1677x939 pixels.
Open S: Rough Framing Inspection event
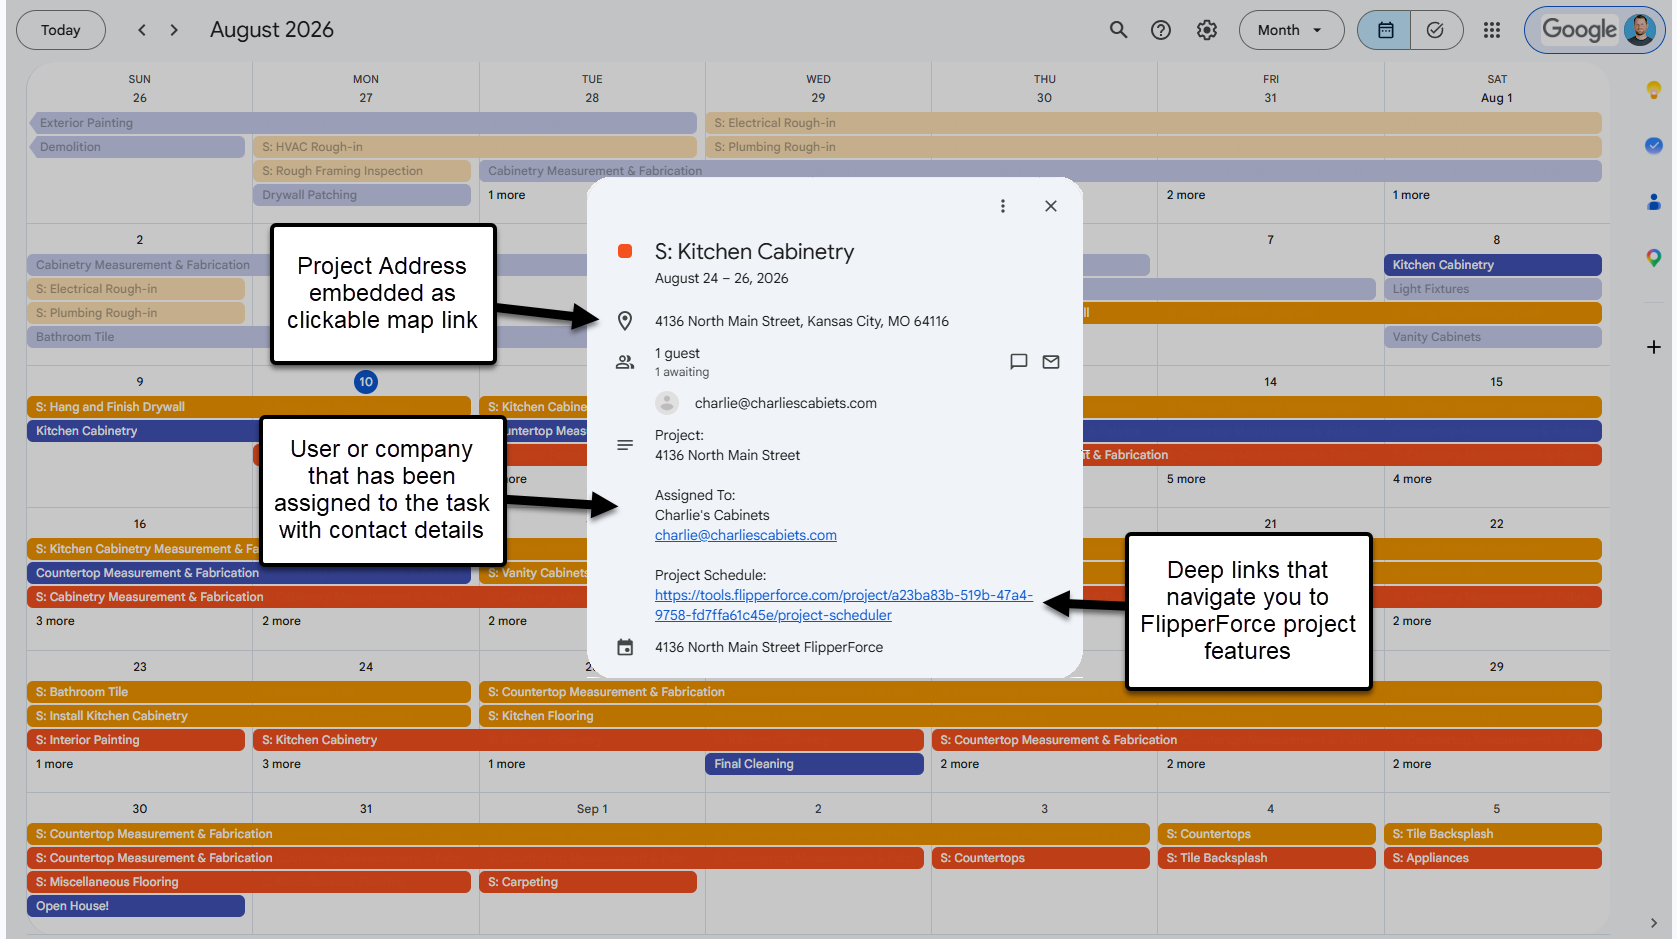(362, 171)
